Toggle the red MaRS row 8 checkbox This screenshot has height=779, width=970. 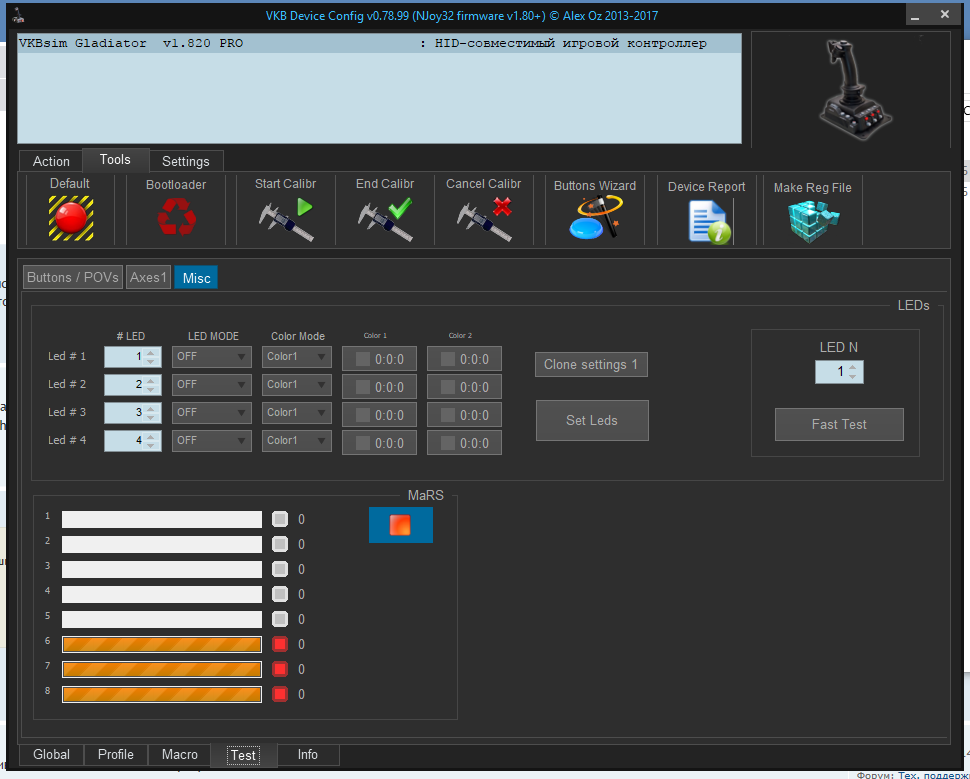click(x=280, y=694)
